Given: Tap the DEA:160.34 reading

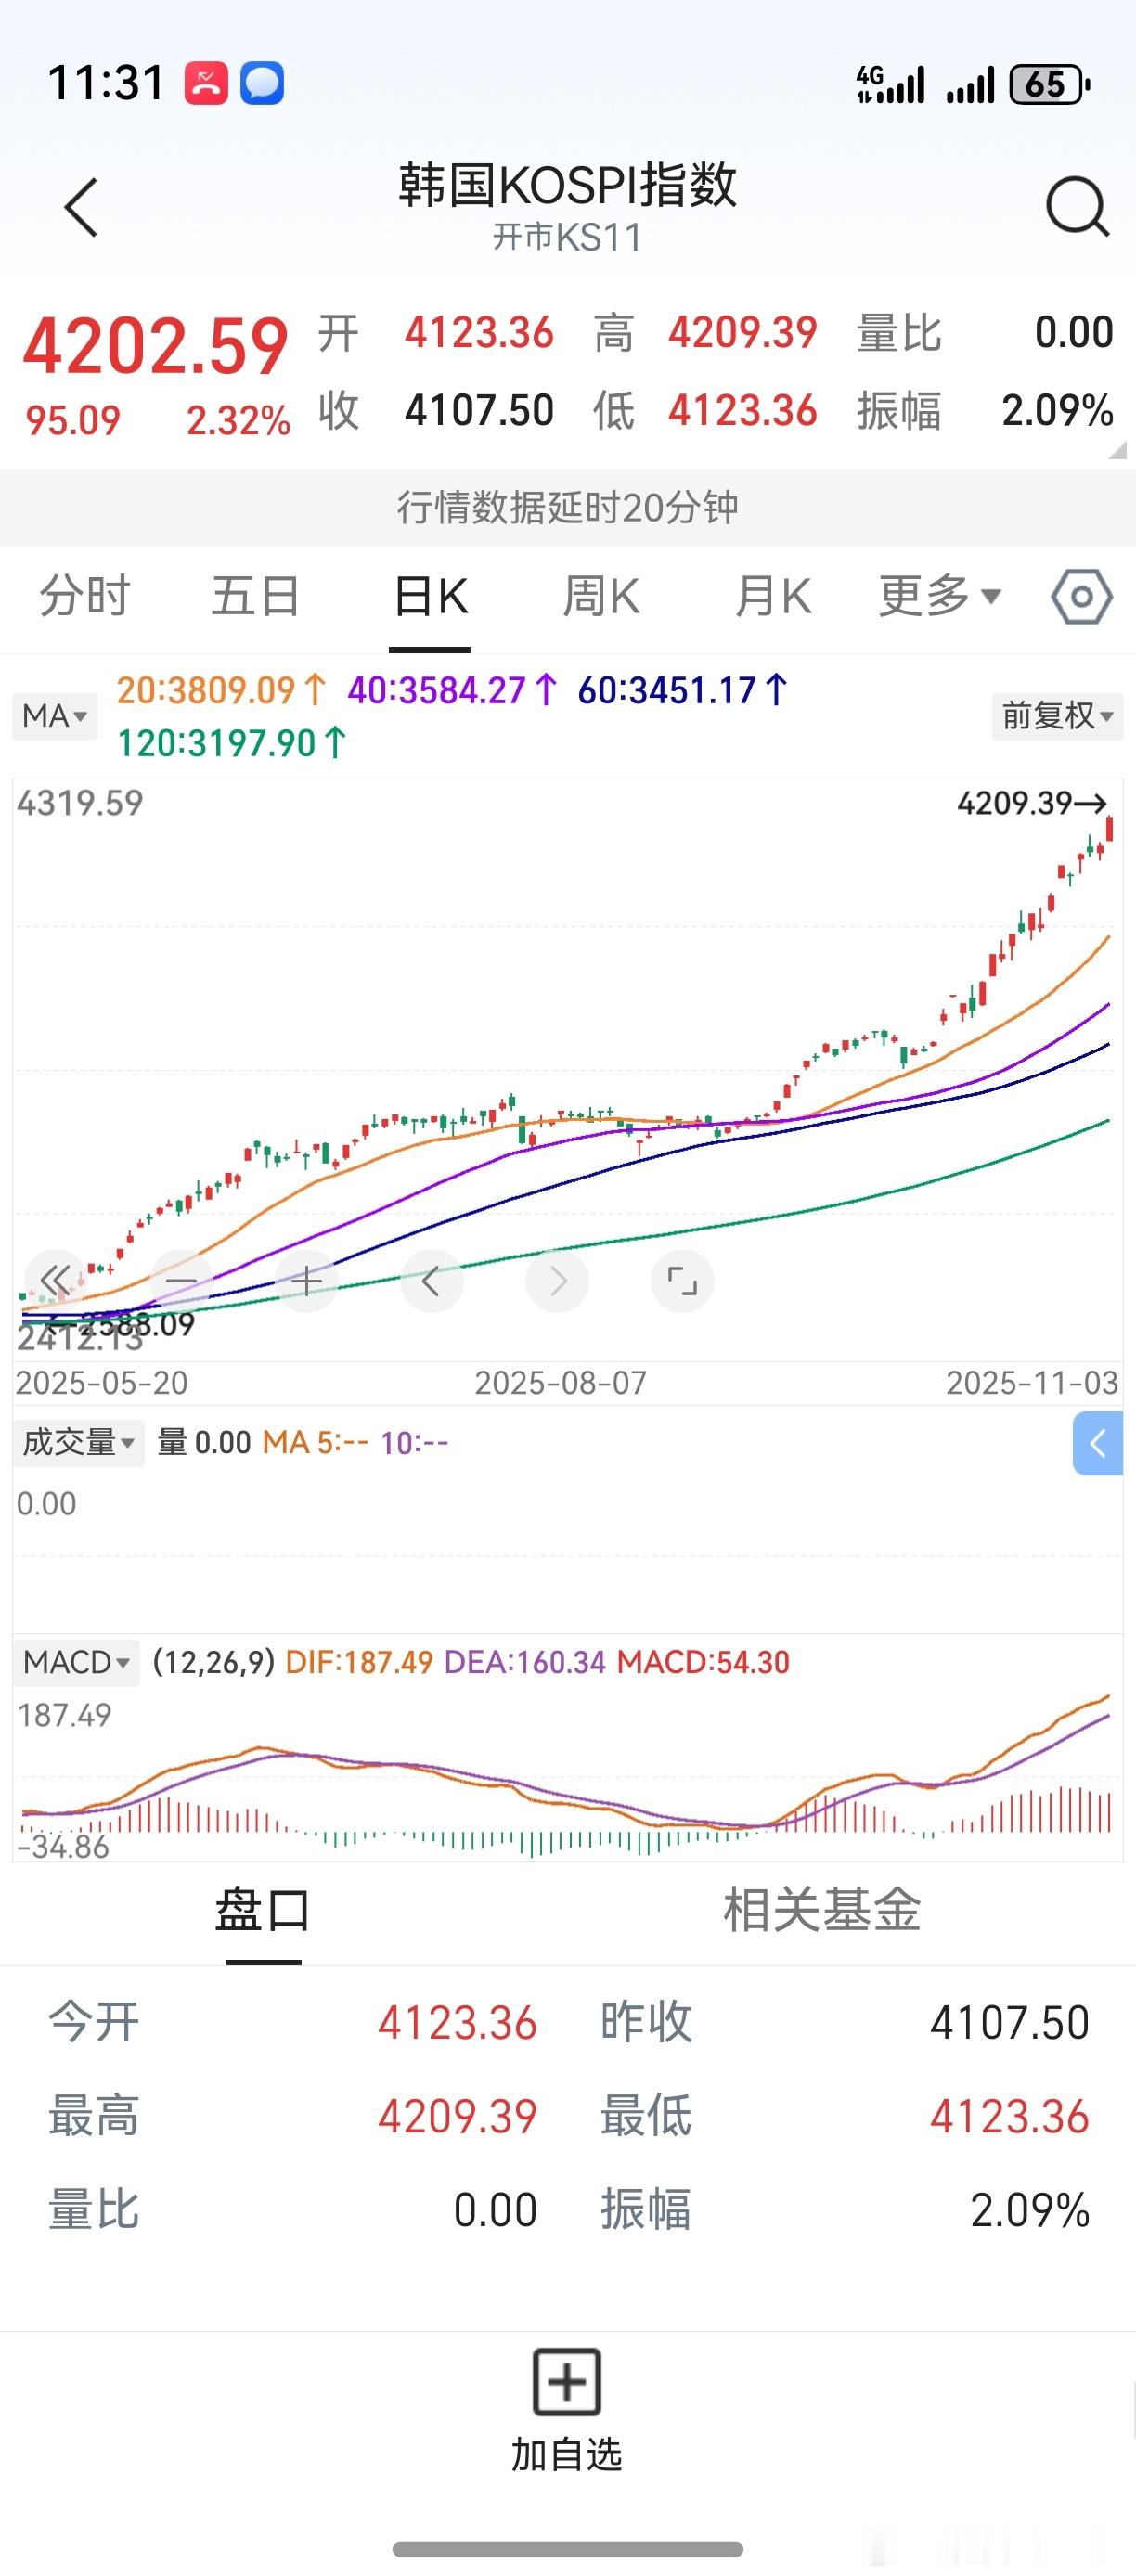Looking at the screenshot, I should click(525, 1662).
